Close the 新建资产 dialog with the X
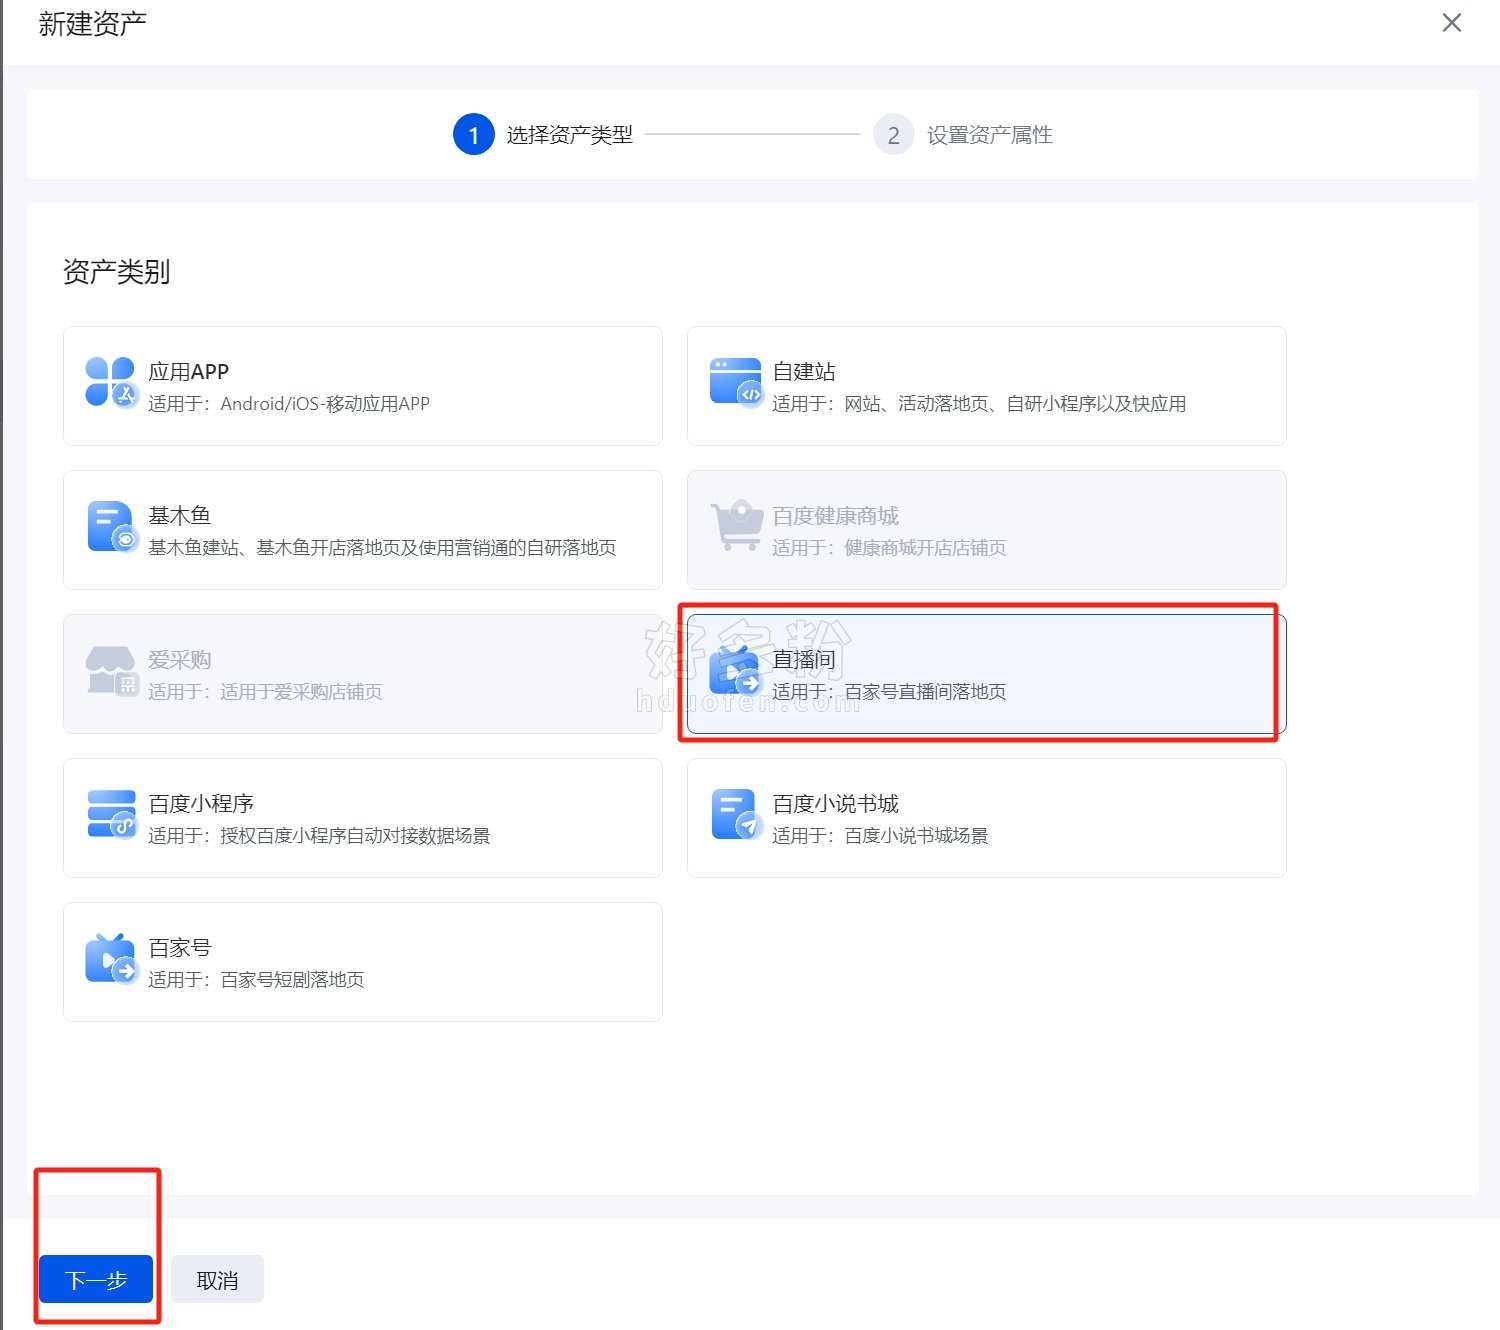This screenshot has width=1500, height=1330. pyautogui.click(x=1452, y=23)
